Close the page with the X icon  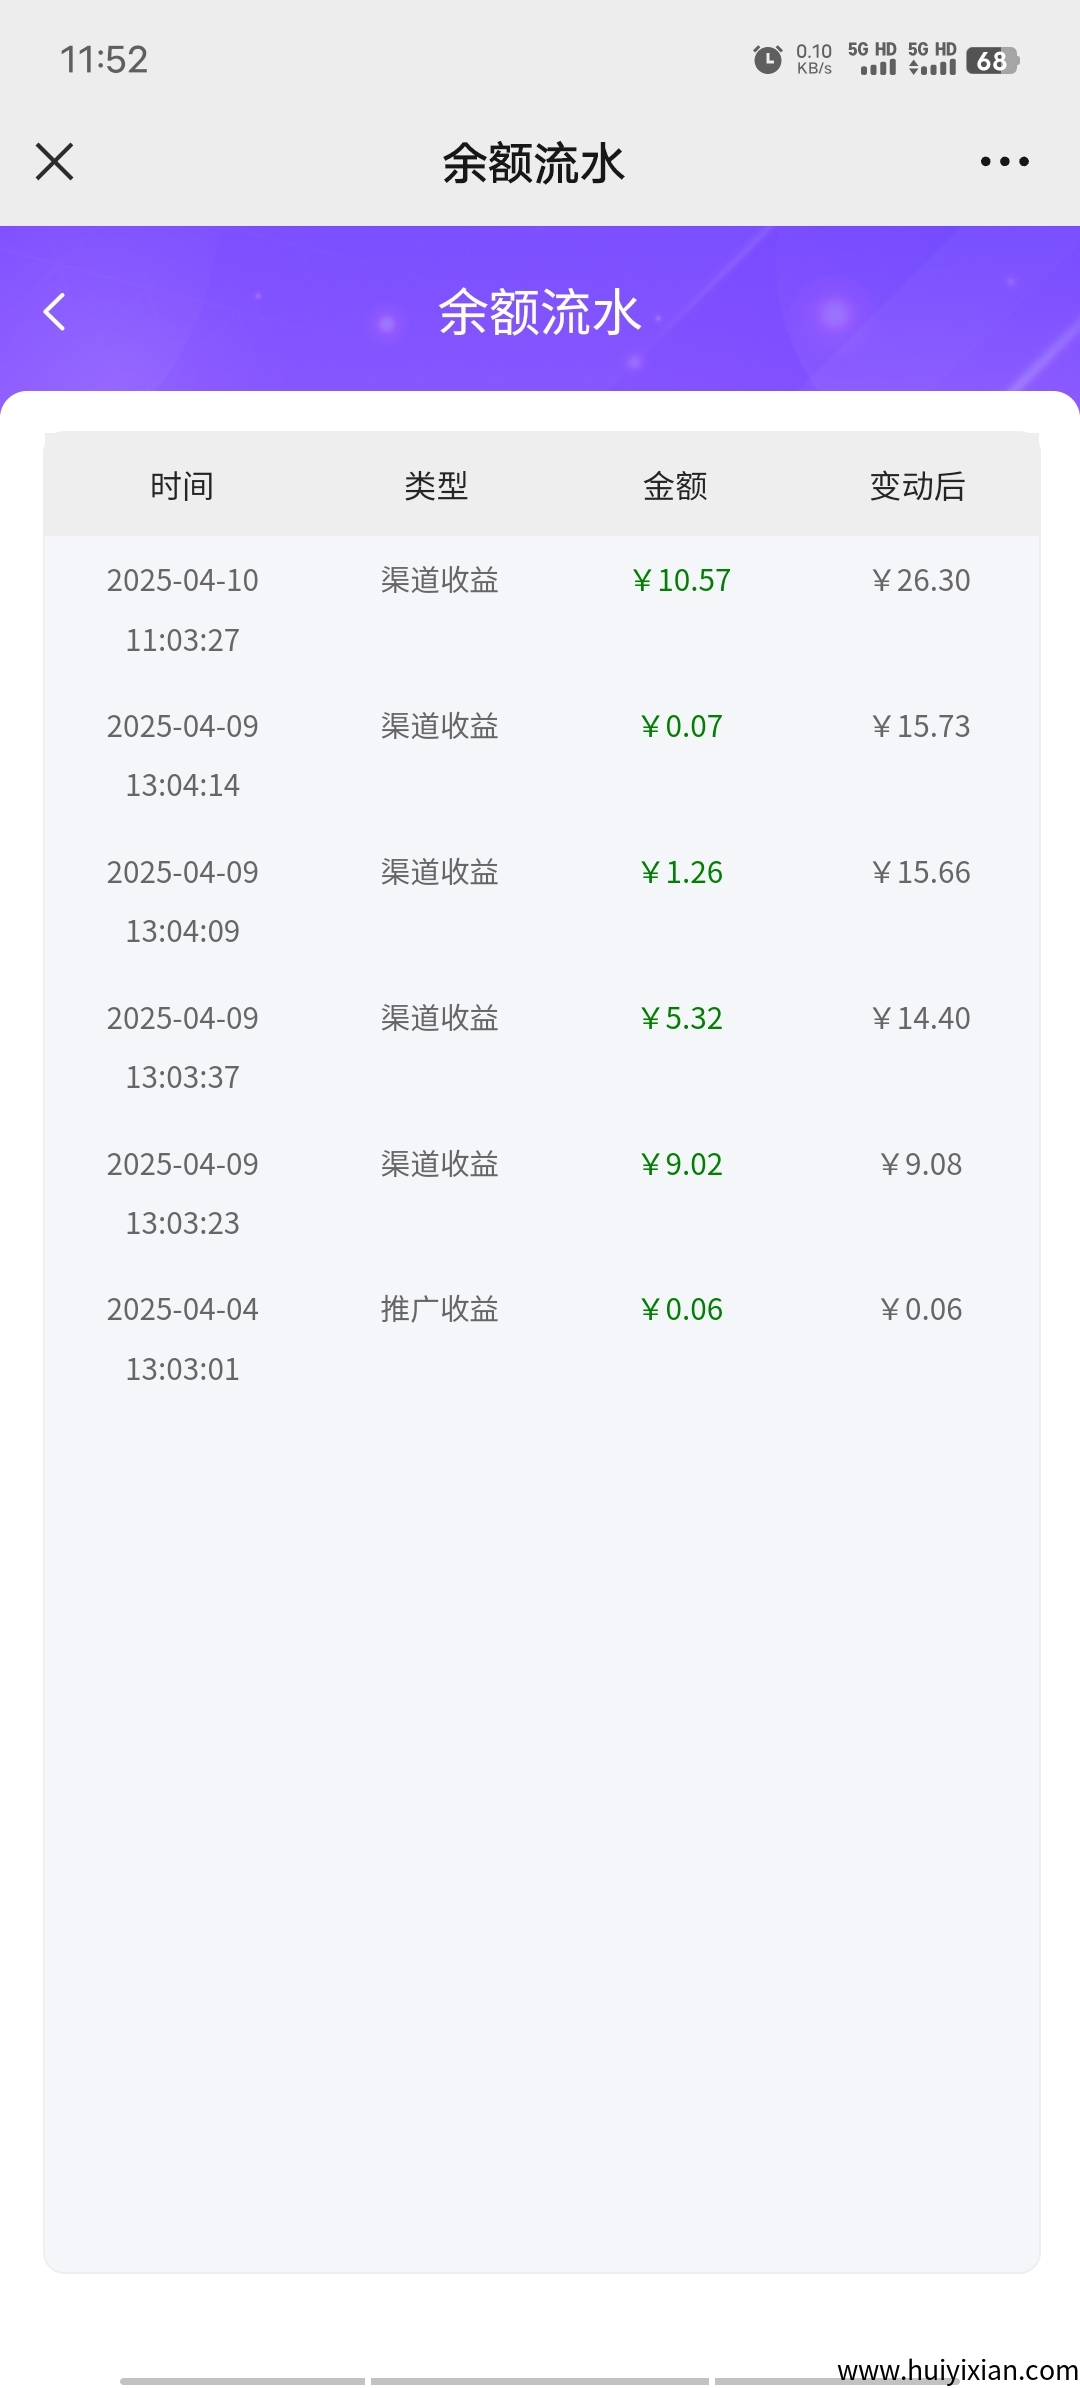click(55, 161)
